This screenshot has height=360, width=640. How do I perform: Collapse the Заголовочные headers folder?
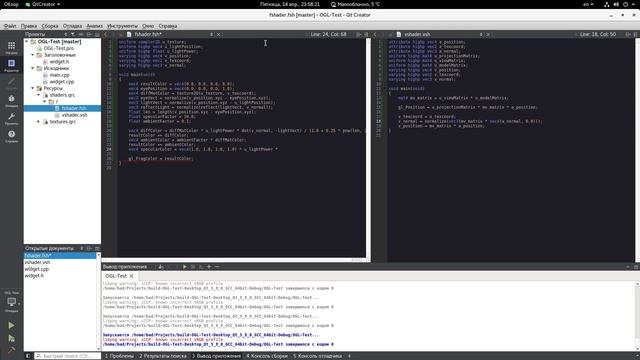point(33,55)
